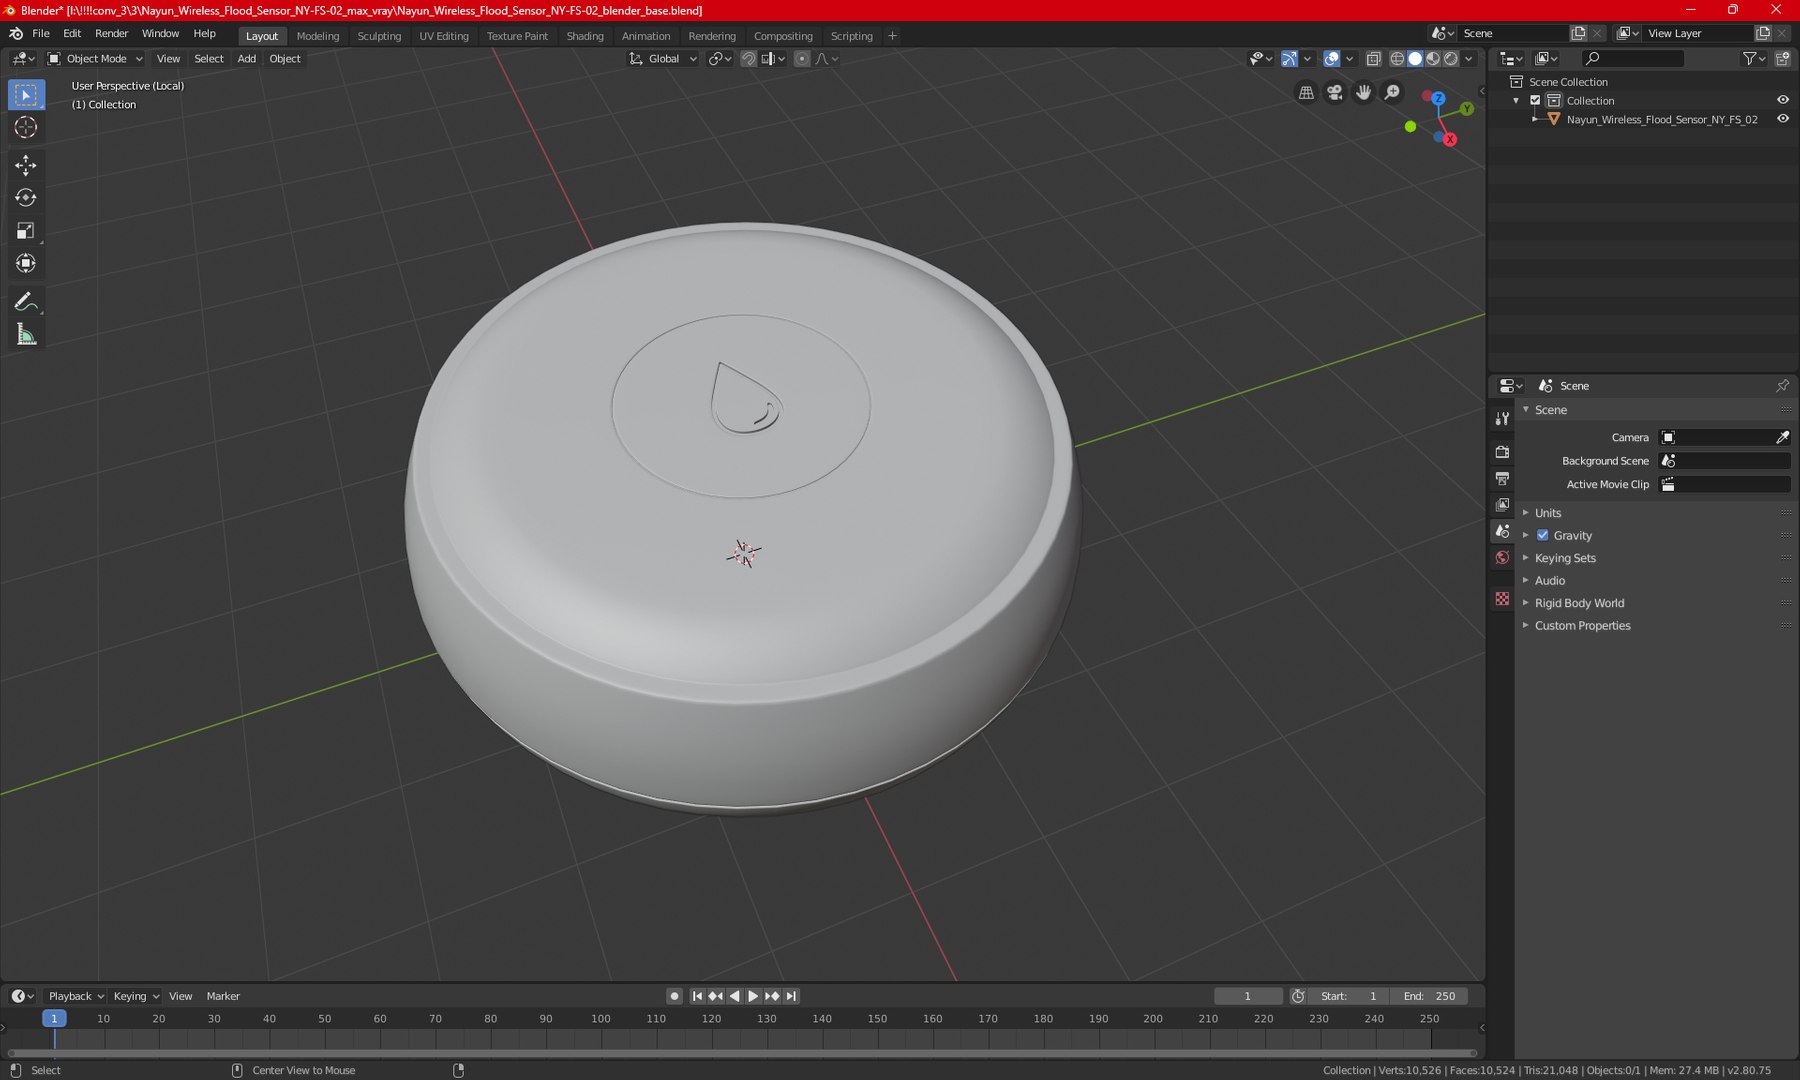
Task: Open the View Layer properties tab
Action: pos(1502,505)
